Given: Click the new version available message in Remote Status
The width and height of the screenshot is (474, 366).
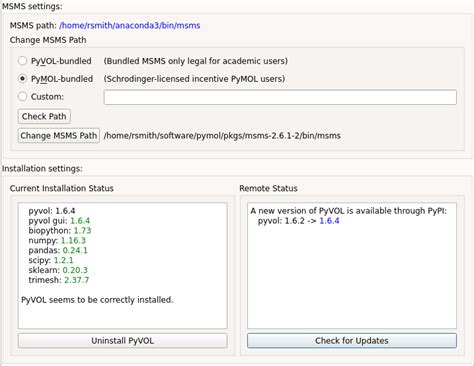Looking at the screenshot, I should [x=349, y=211].
